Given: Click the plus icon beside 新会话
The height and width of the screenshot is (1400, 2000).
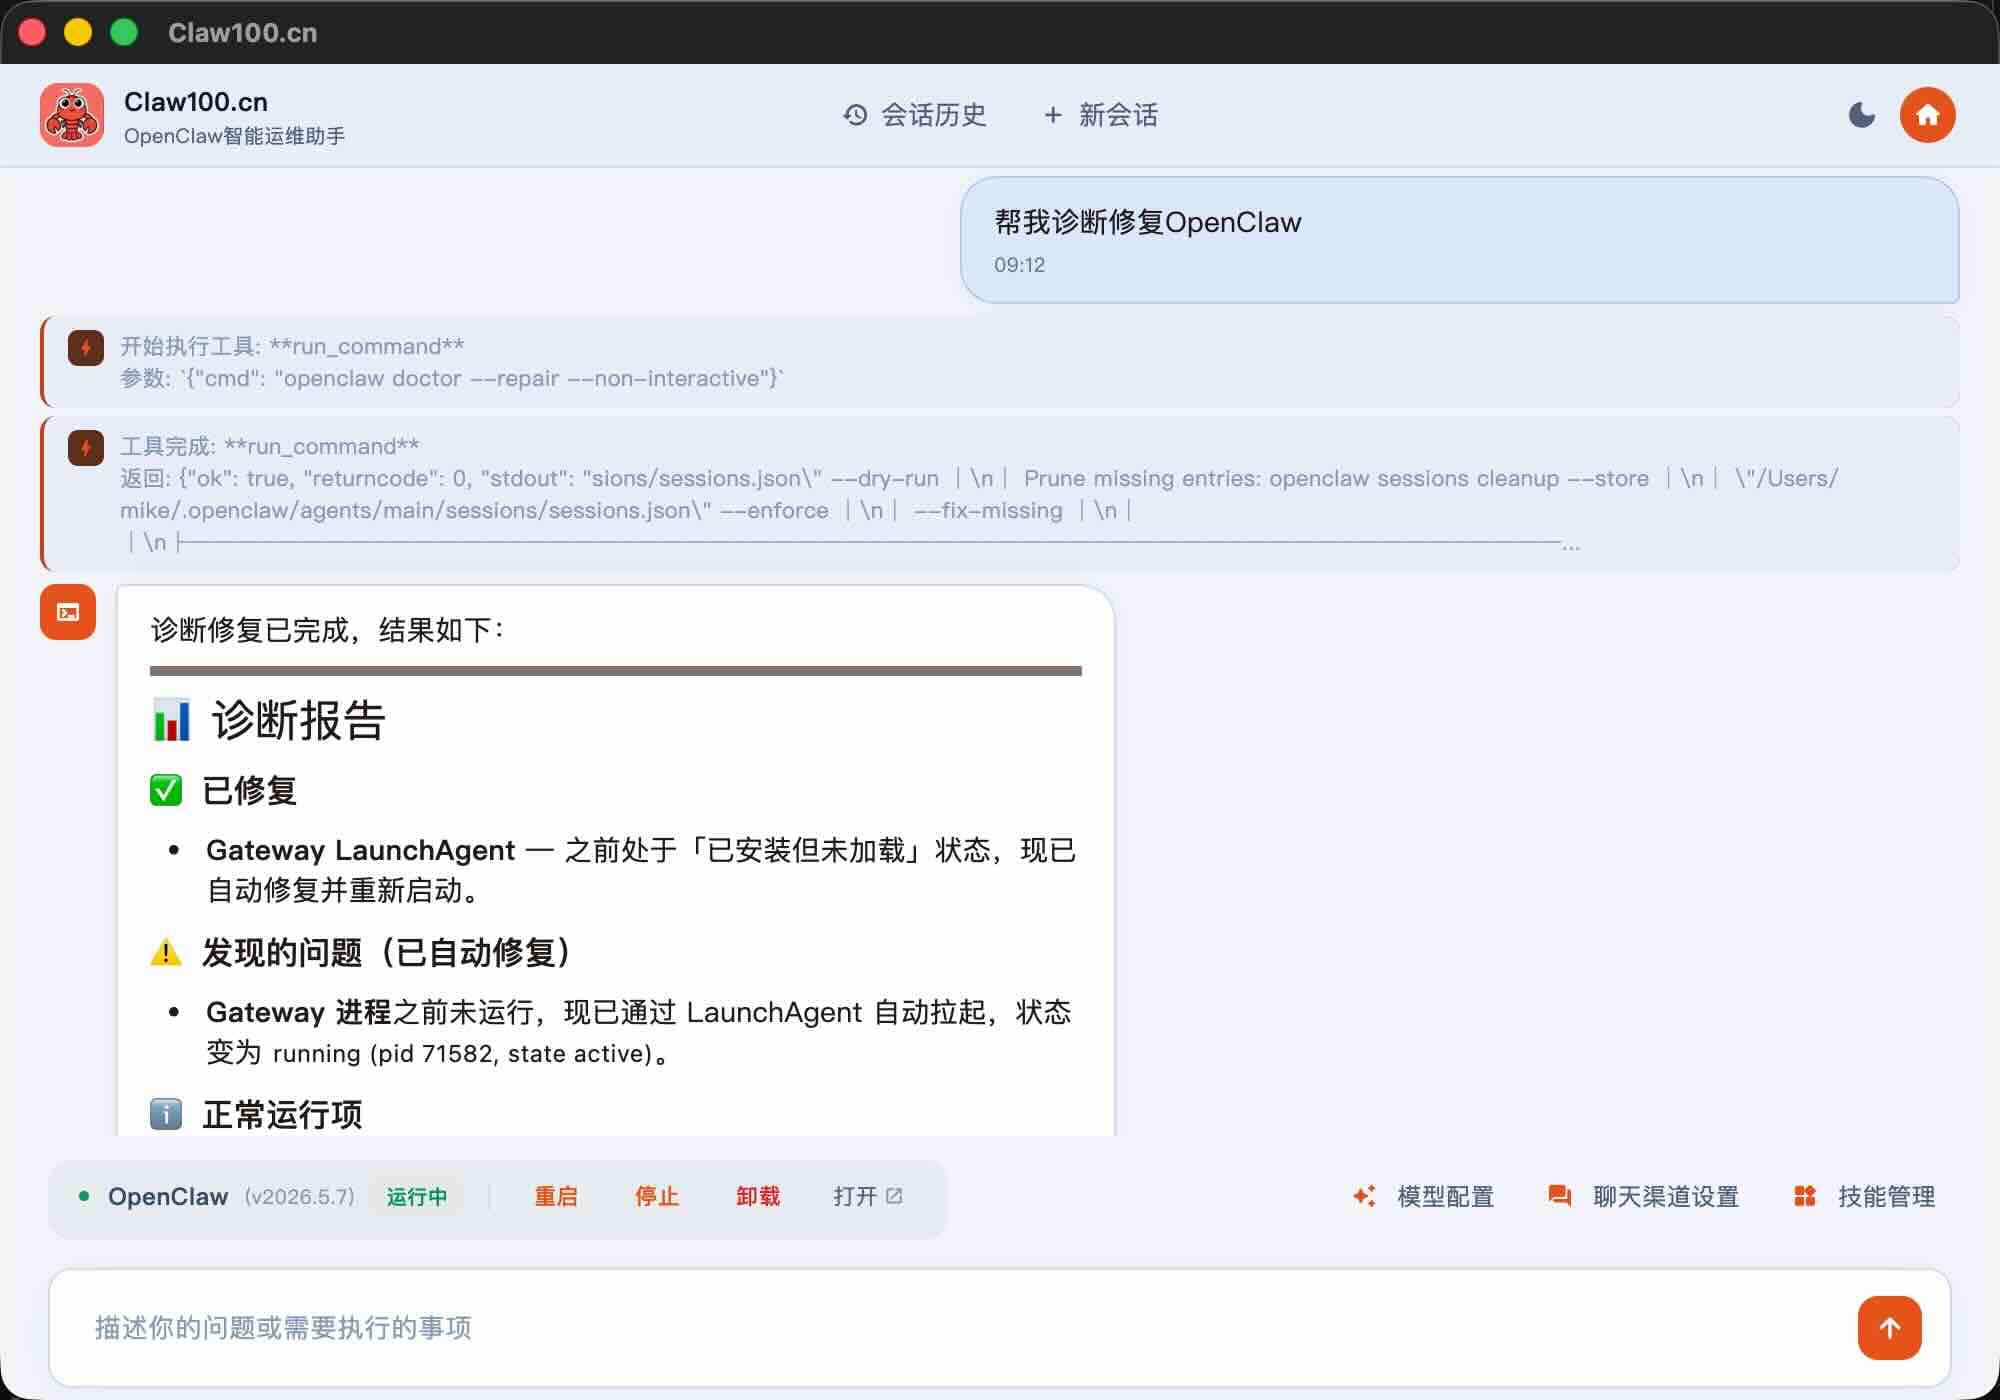Looking at the screenshot, I should 1053,115.
